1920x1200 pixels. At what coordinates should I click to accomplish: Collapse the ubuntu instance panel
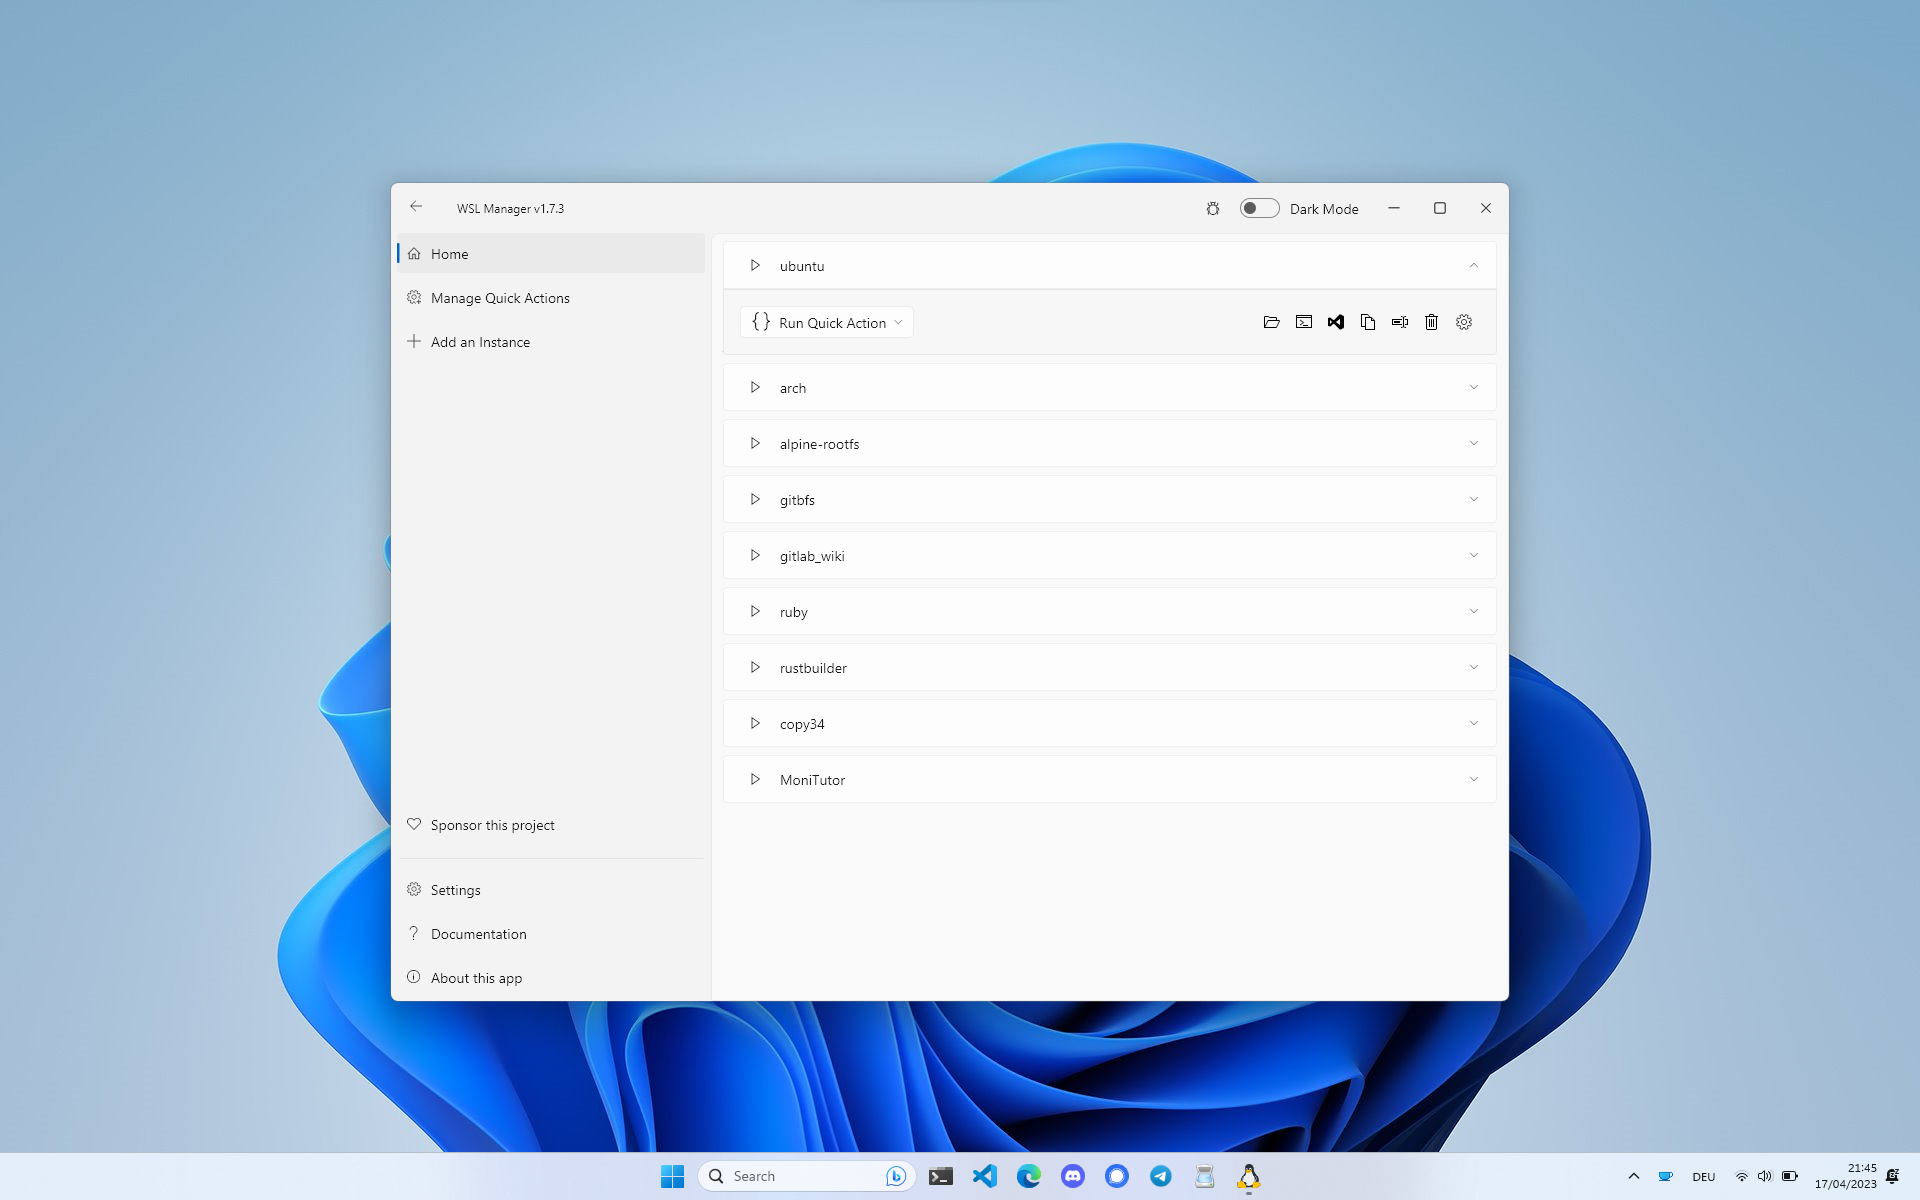tap(1474, 264)
